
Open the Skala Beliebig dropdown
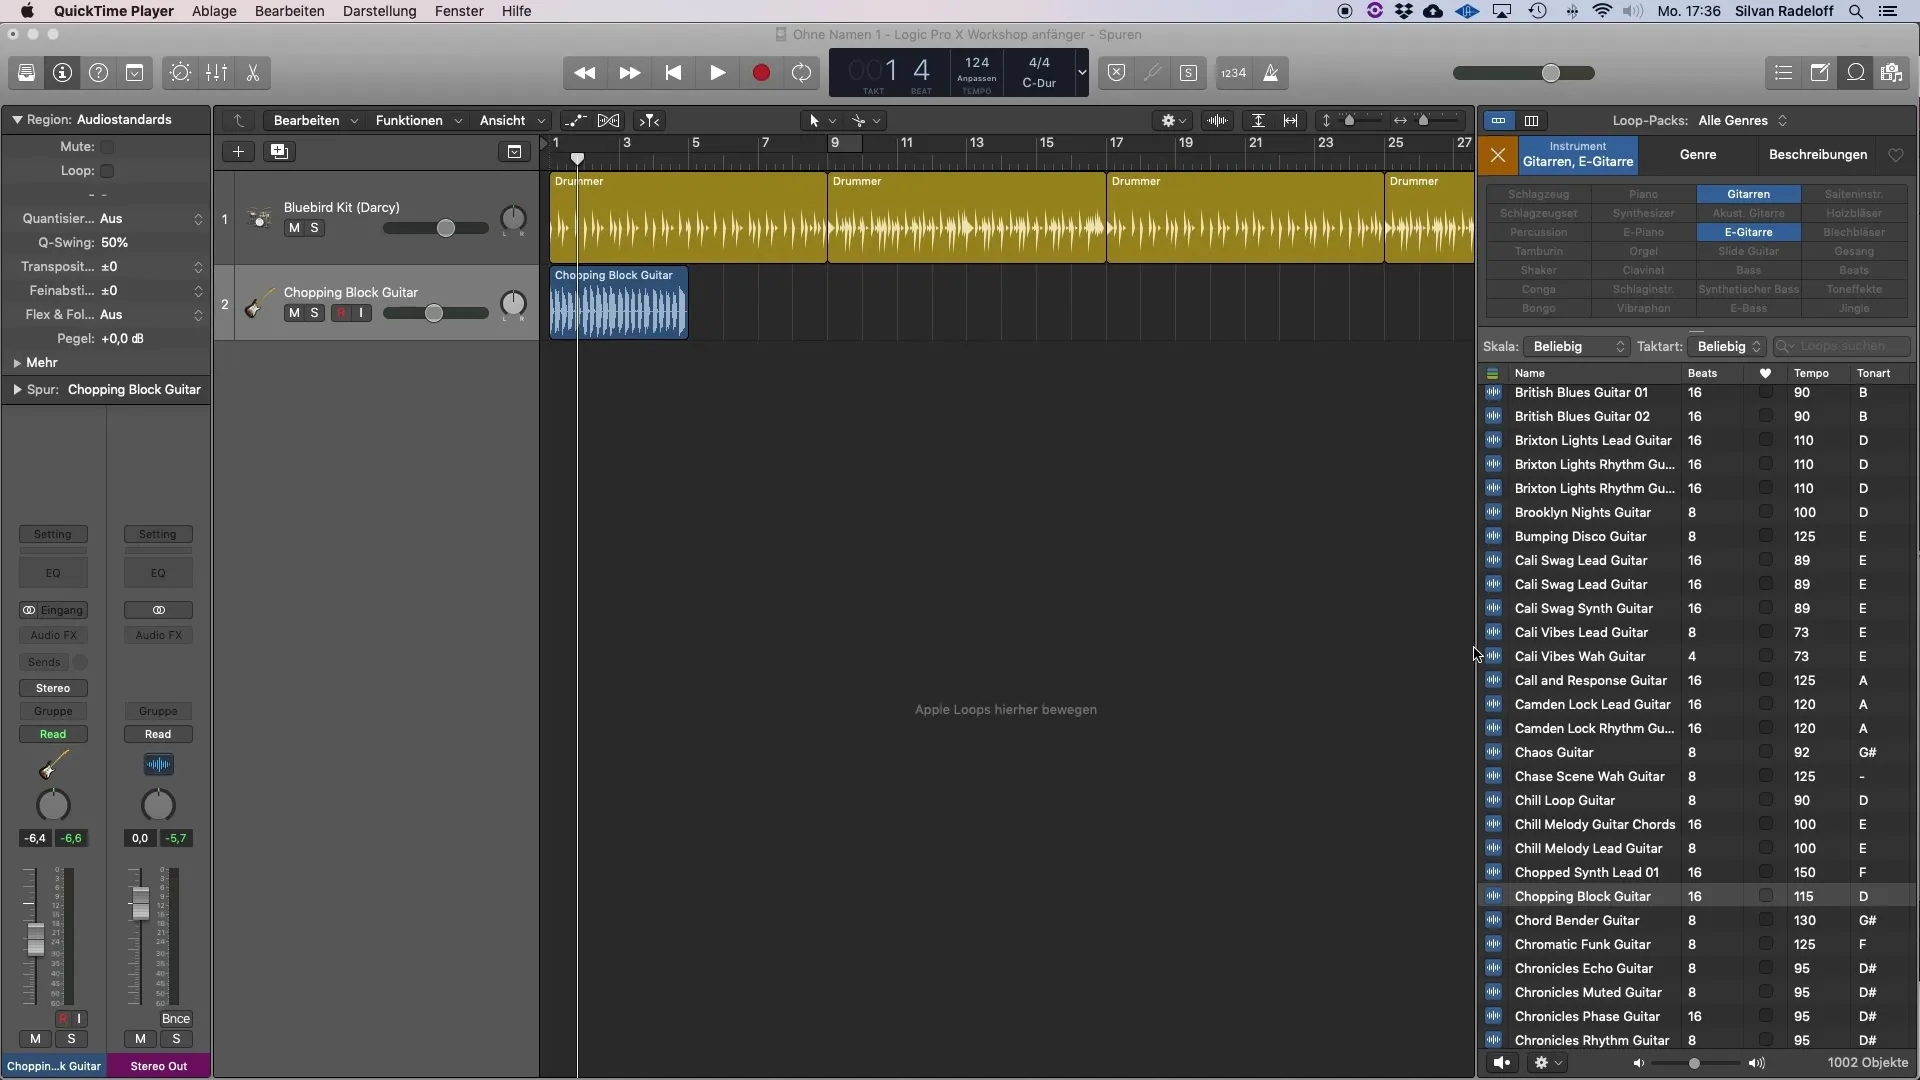[x=1577, y=347]
